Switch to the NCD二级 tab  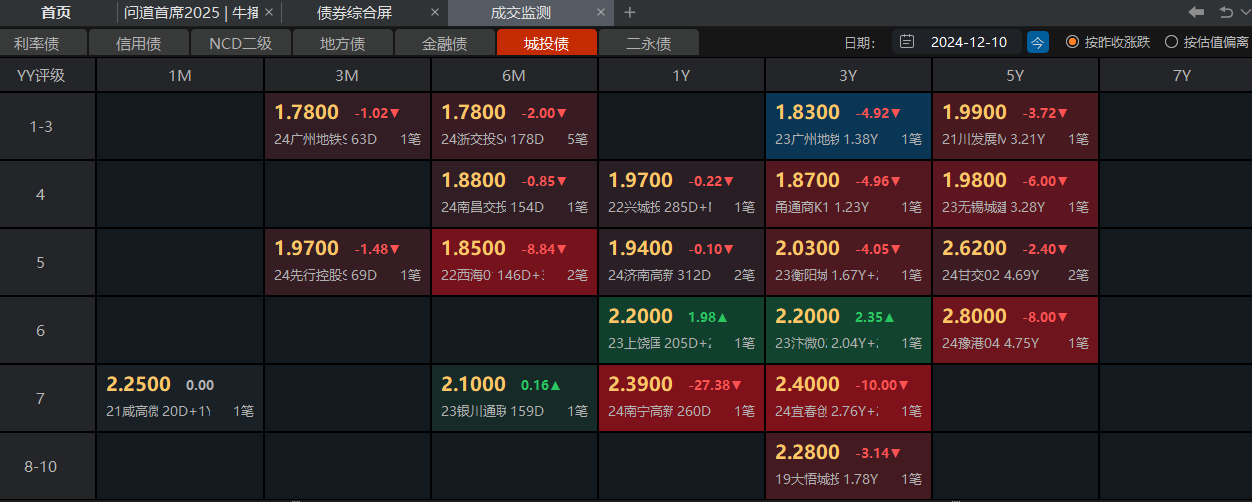240,43
